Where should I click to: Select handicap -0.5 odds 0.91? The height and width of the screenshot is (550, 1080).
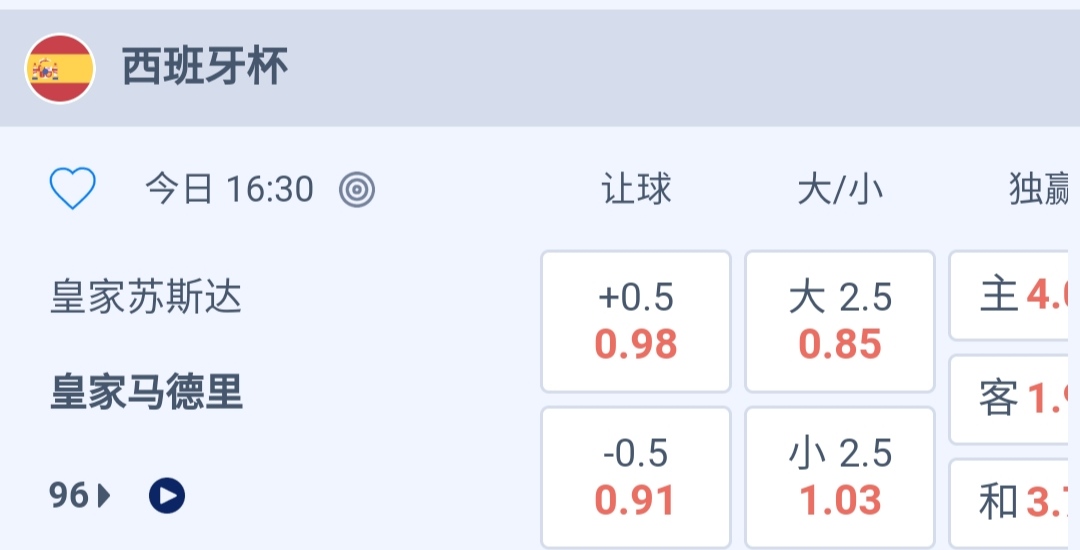point(636,477)
